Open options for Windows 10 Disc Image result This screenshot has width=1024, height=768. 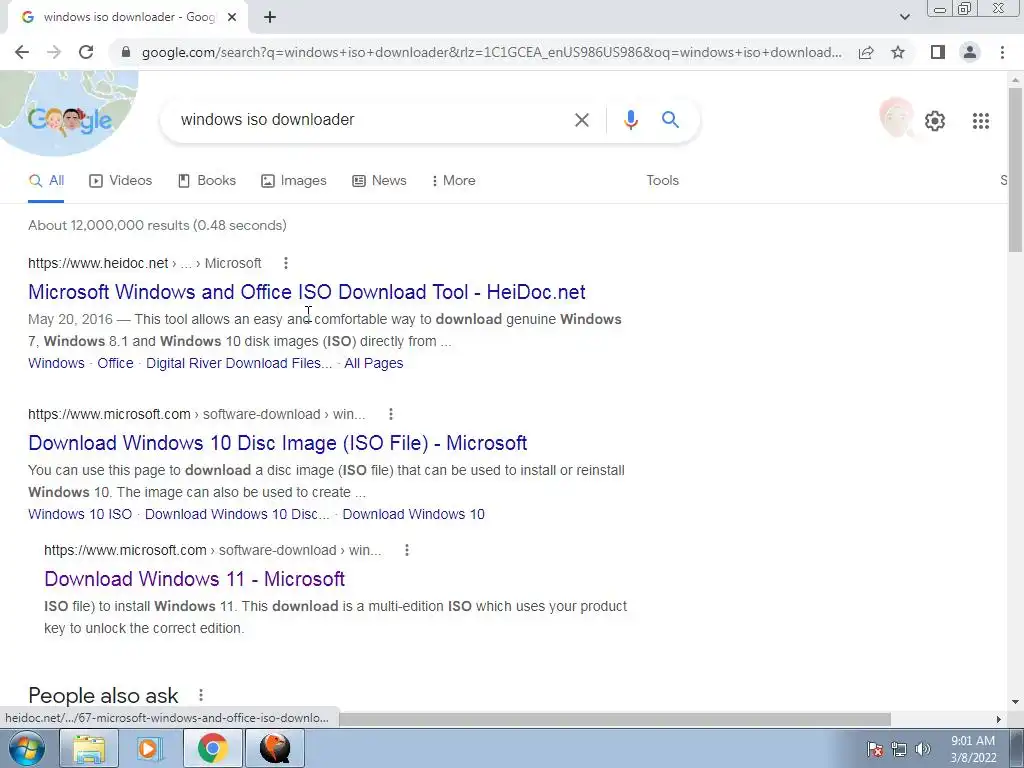click(x=391, y=414)
